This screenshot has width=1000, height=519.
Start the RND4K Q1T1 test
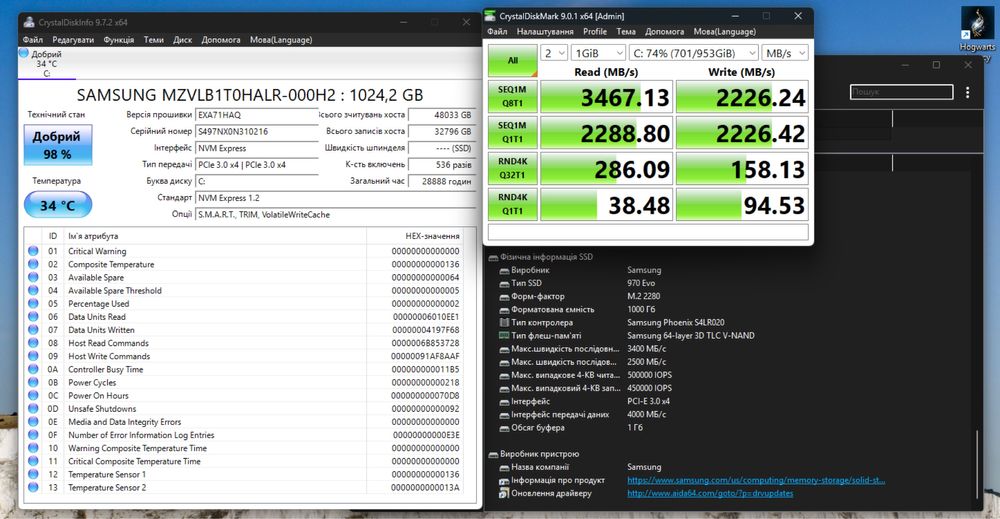[513, 204]
